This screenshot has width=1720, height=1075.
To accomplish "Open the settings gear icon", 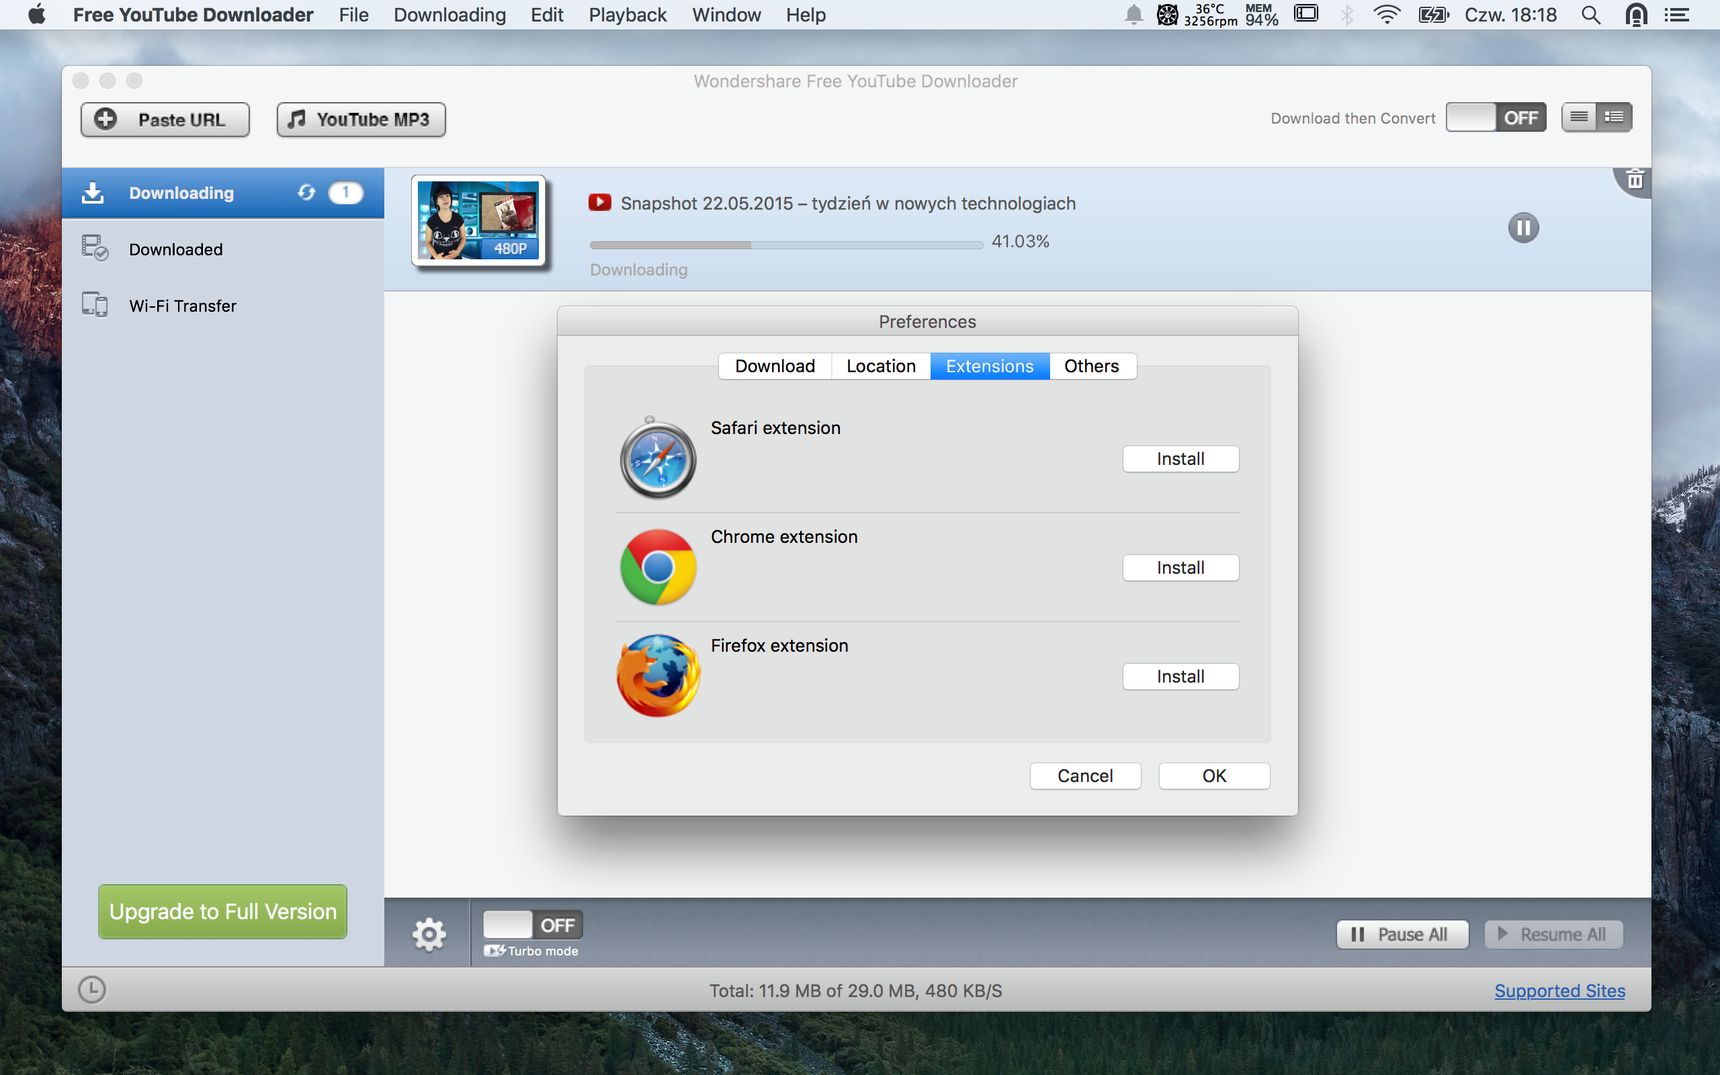I will [429, 934].
